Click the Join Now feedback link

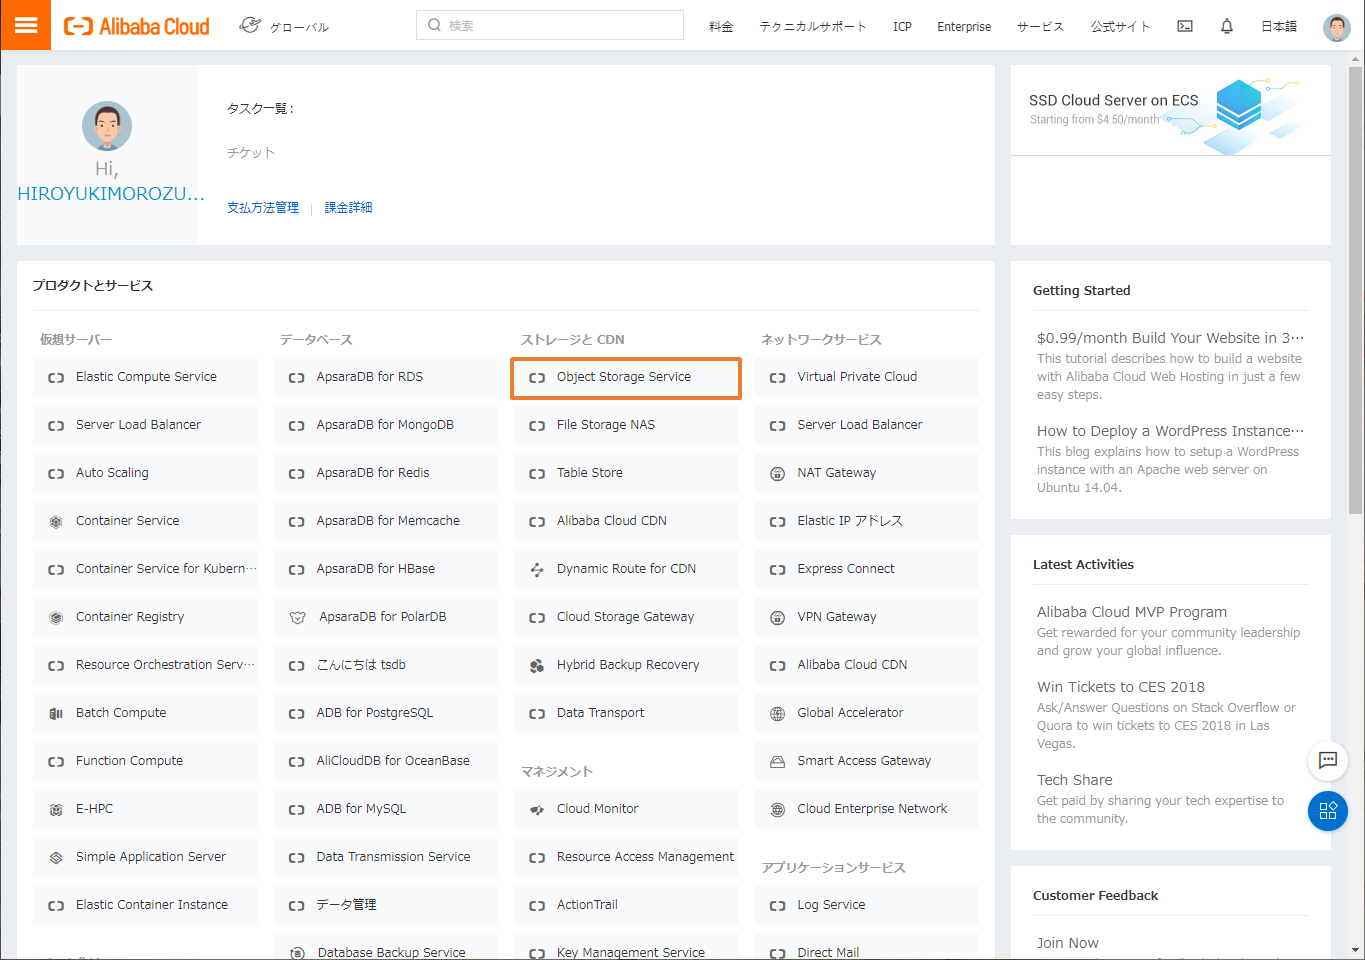click(x=1068, y=943)
